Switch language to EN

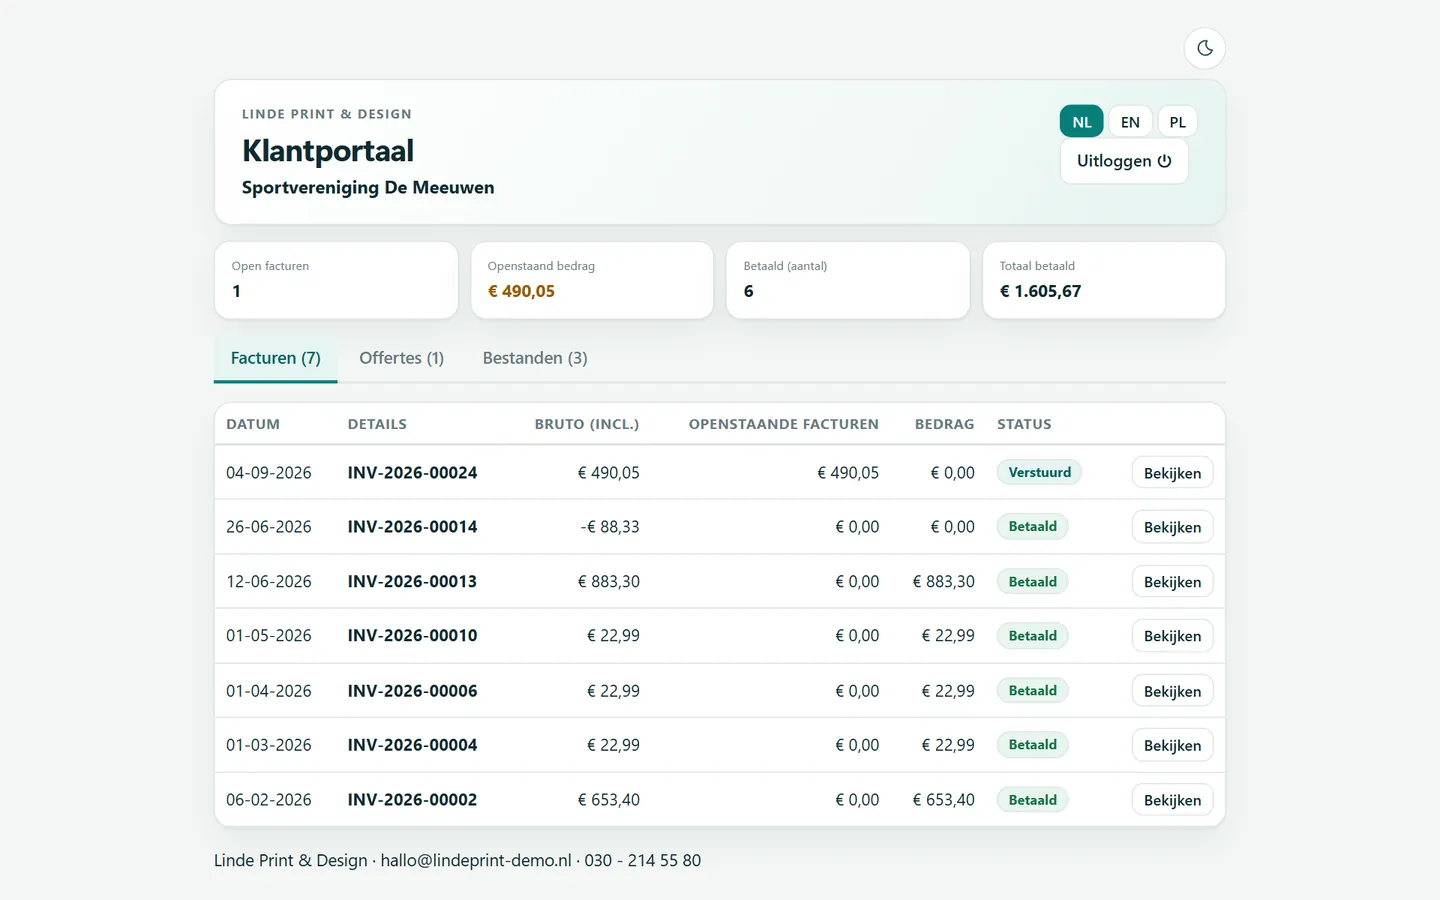(x=1130, y=122)
